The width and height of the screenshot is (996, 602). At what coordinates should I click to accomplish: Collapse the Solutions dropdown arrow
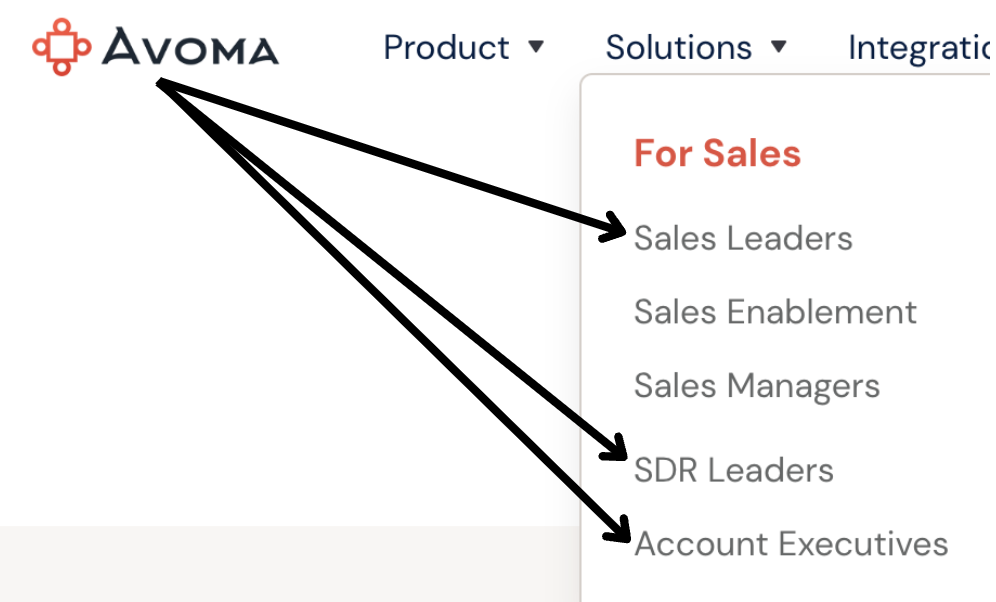[779, 47]
